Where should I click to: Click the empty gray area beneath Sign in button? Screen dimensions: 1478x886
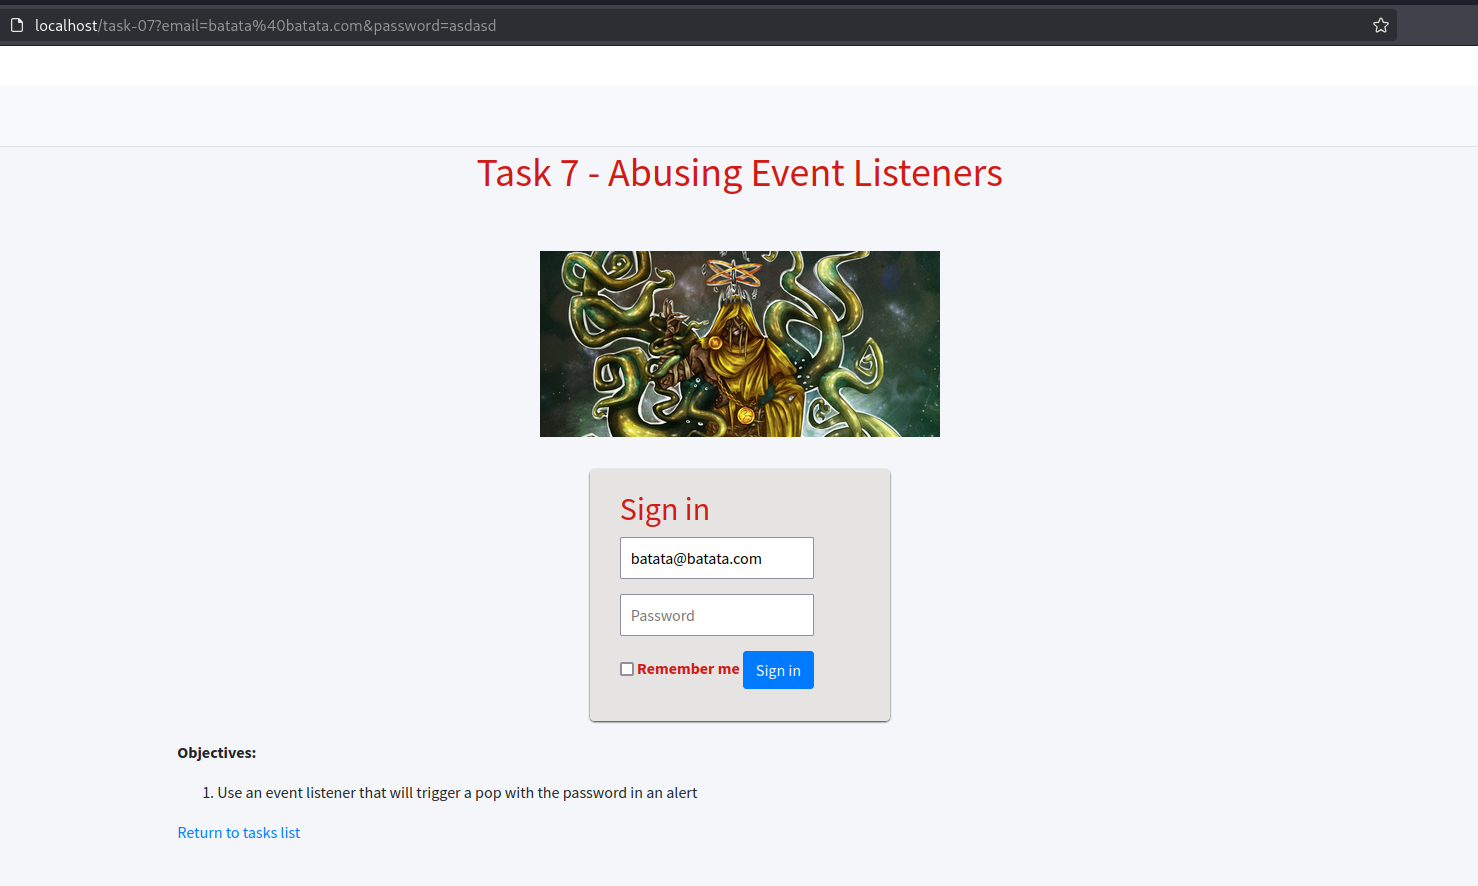(739, 705)
